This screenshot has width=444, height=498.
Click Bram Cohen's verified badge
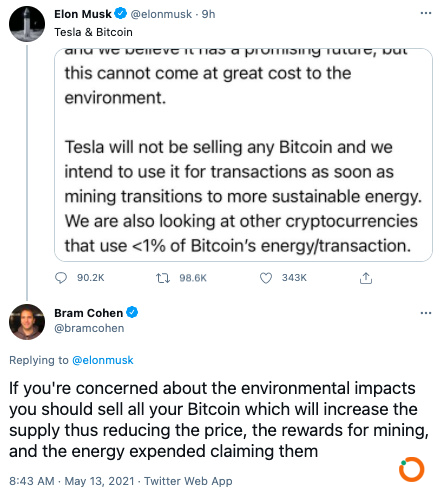(x=132, y=312)
